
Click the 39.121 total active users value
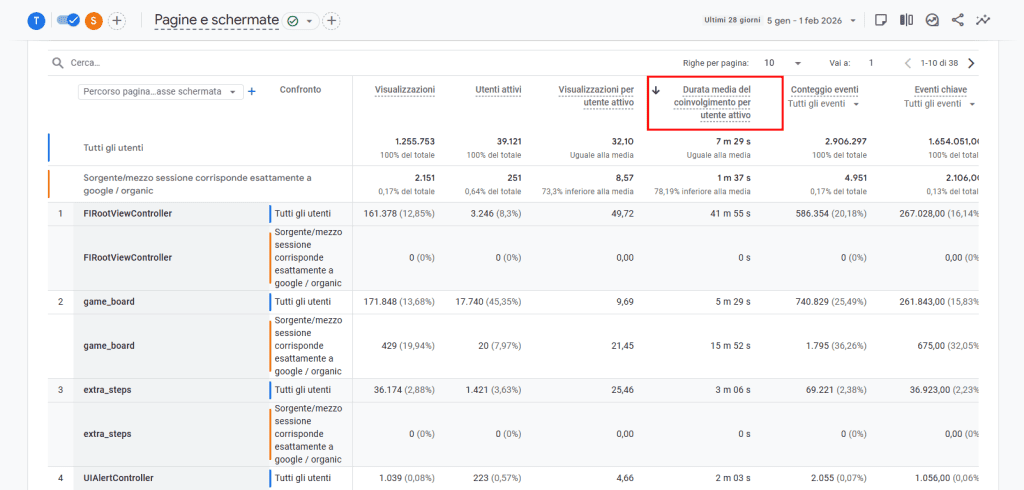(x=507, y=142)
